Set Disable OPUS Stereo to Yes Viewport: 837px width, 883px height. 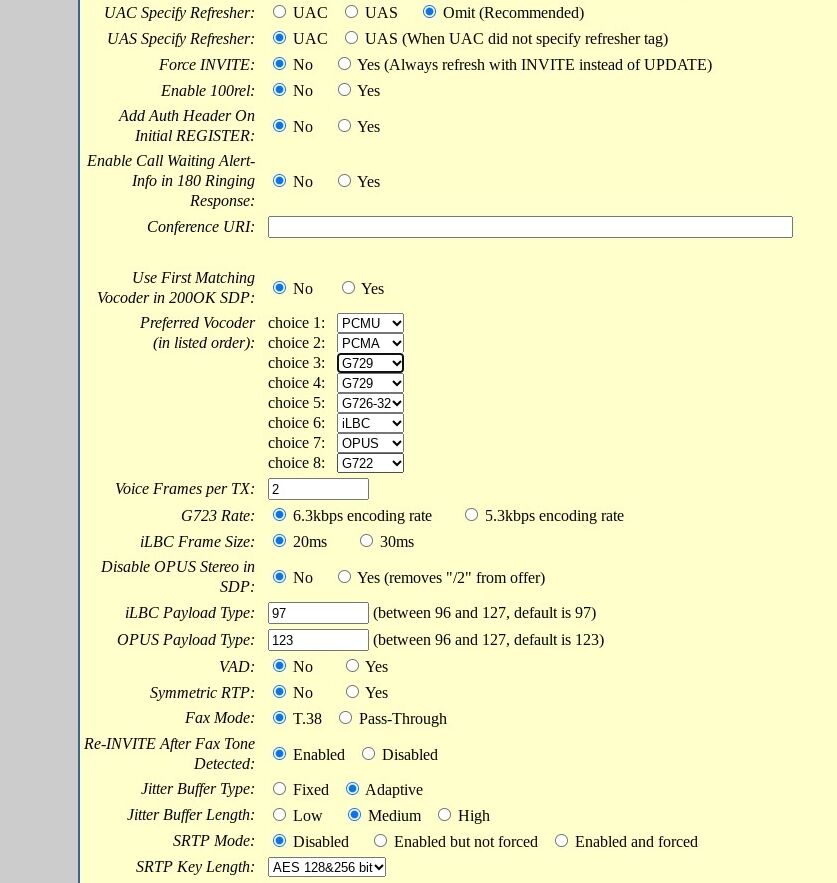344,577
